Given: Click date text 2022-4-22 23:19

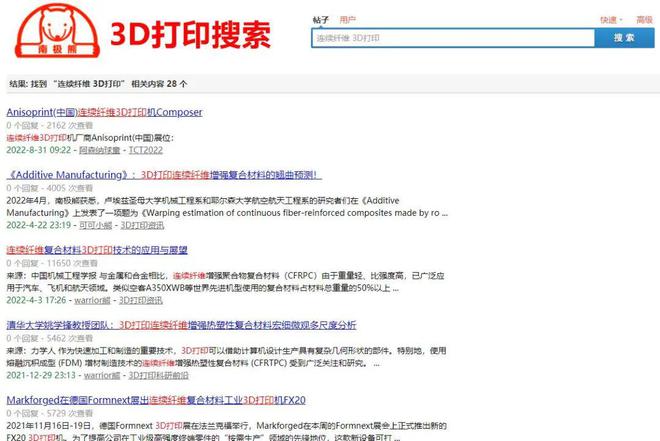Looking at the screenshot, I should tap(39, 226).
